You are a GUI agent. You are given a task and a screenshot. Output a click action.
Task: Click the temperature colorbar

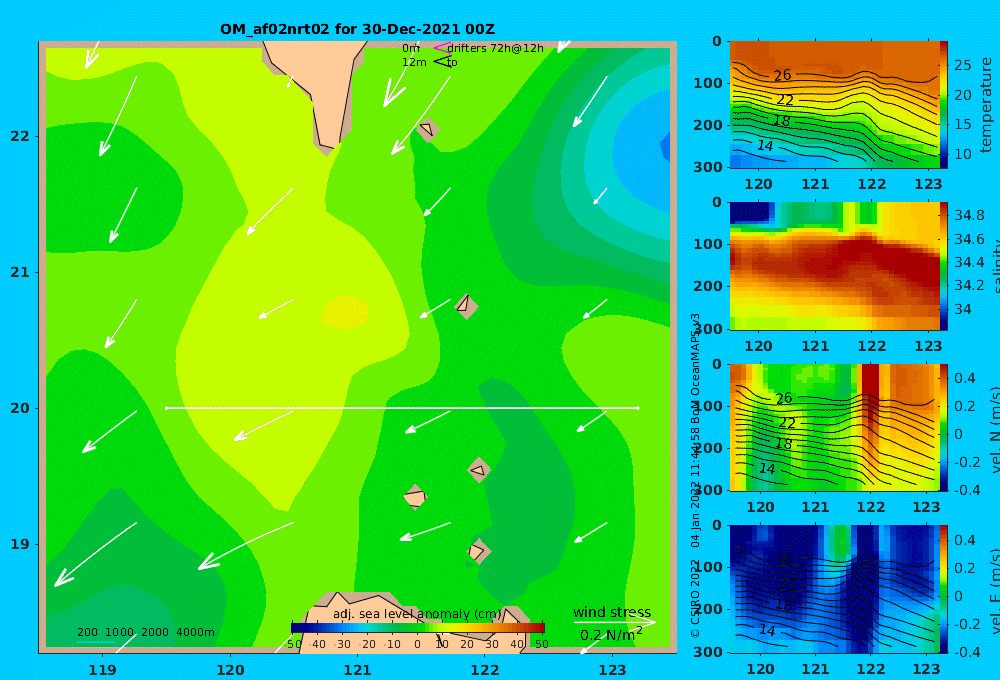pyautogui.click(x=943, y=105)
